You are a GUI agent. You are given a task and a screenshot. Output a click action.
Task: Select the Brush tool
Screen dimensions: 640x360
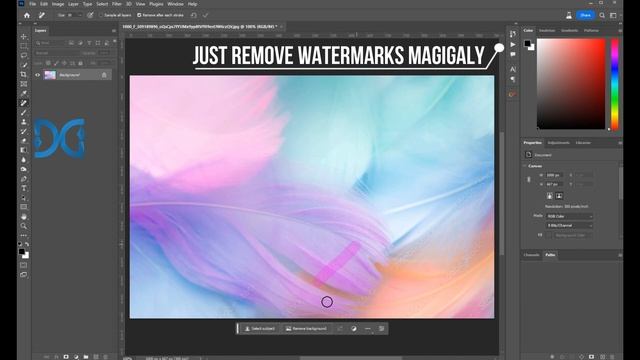click(x=24, y=112)
